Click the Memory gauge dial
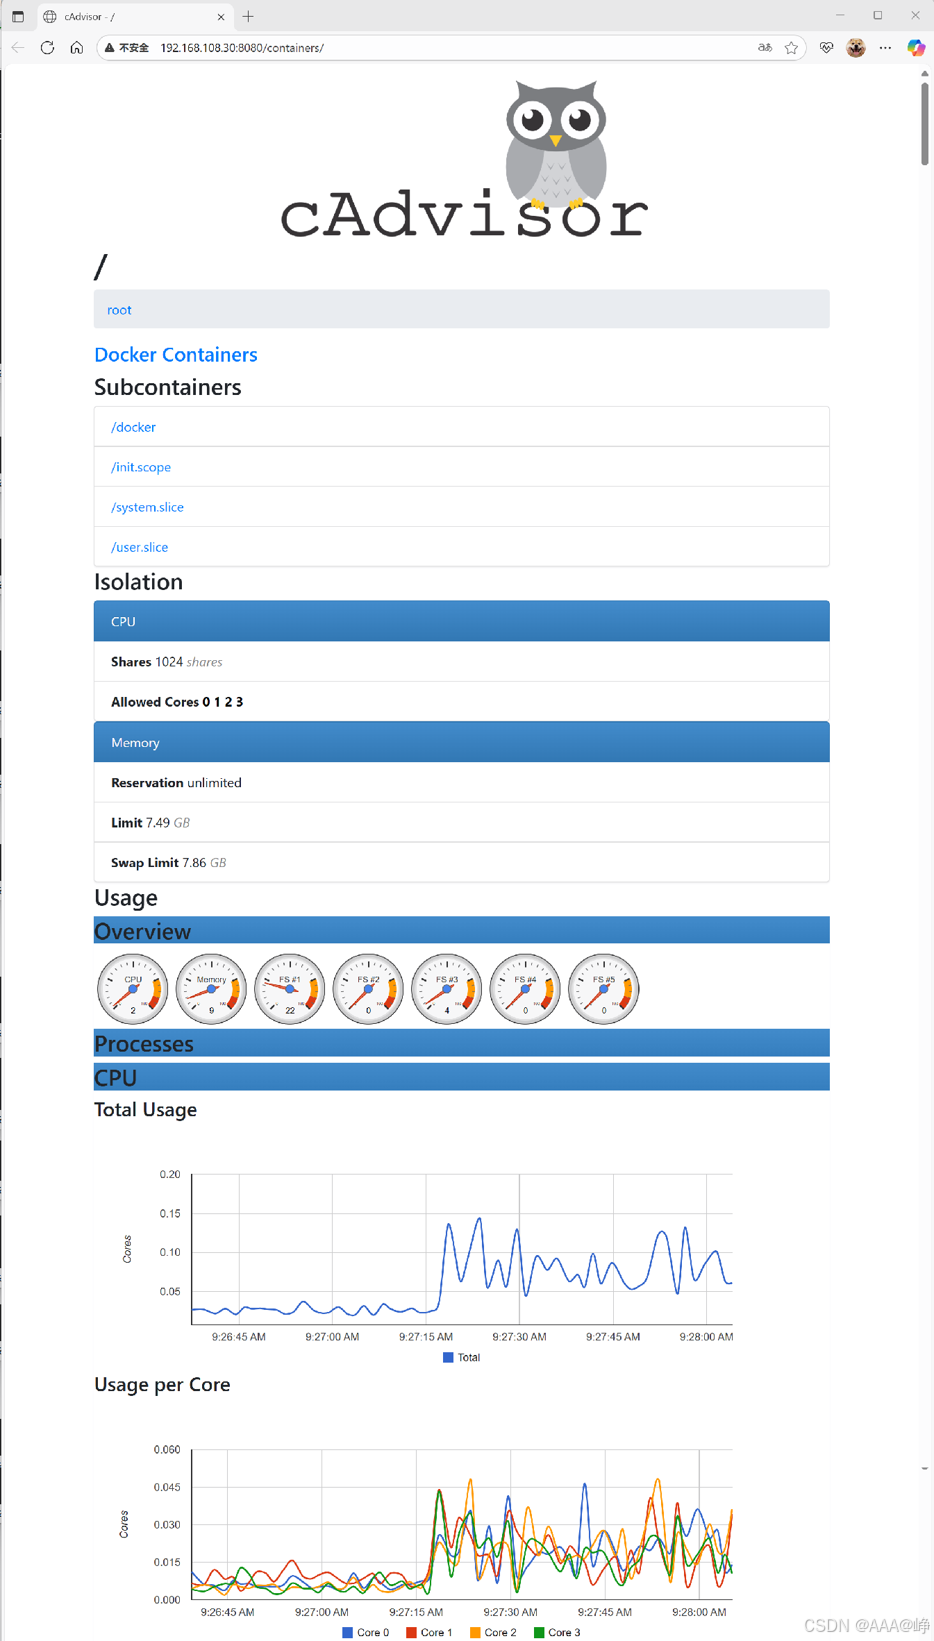The image size is (934, 1641). 211,989
